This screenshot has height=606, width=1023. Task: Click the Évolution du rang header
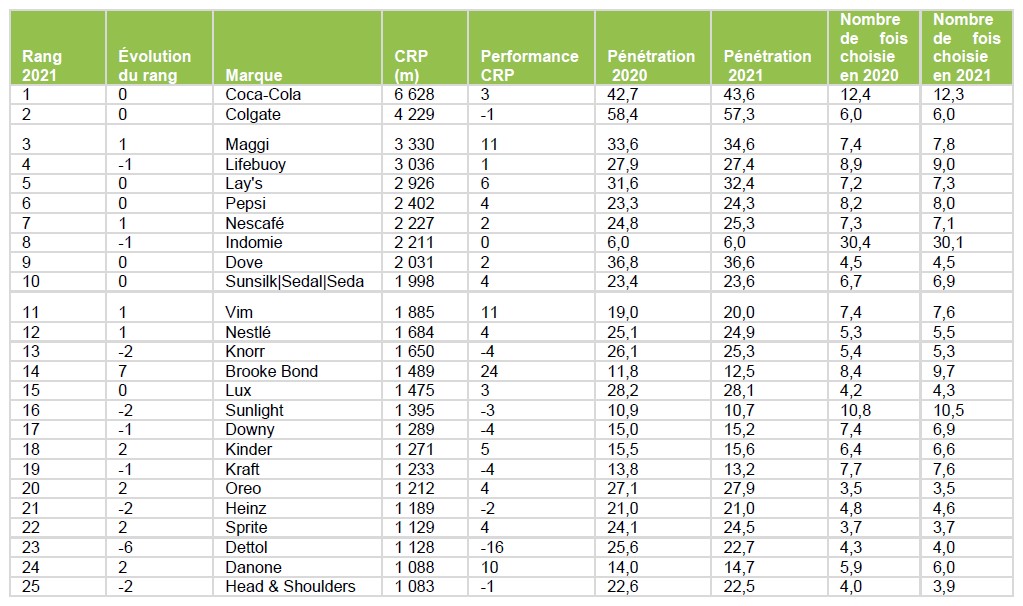(154, 65)
